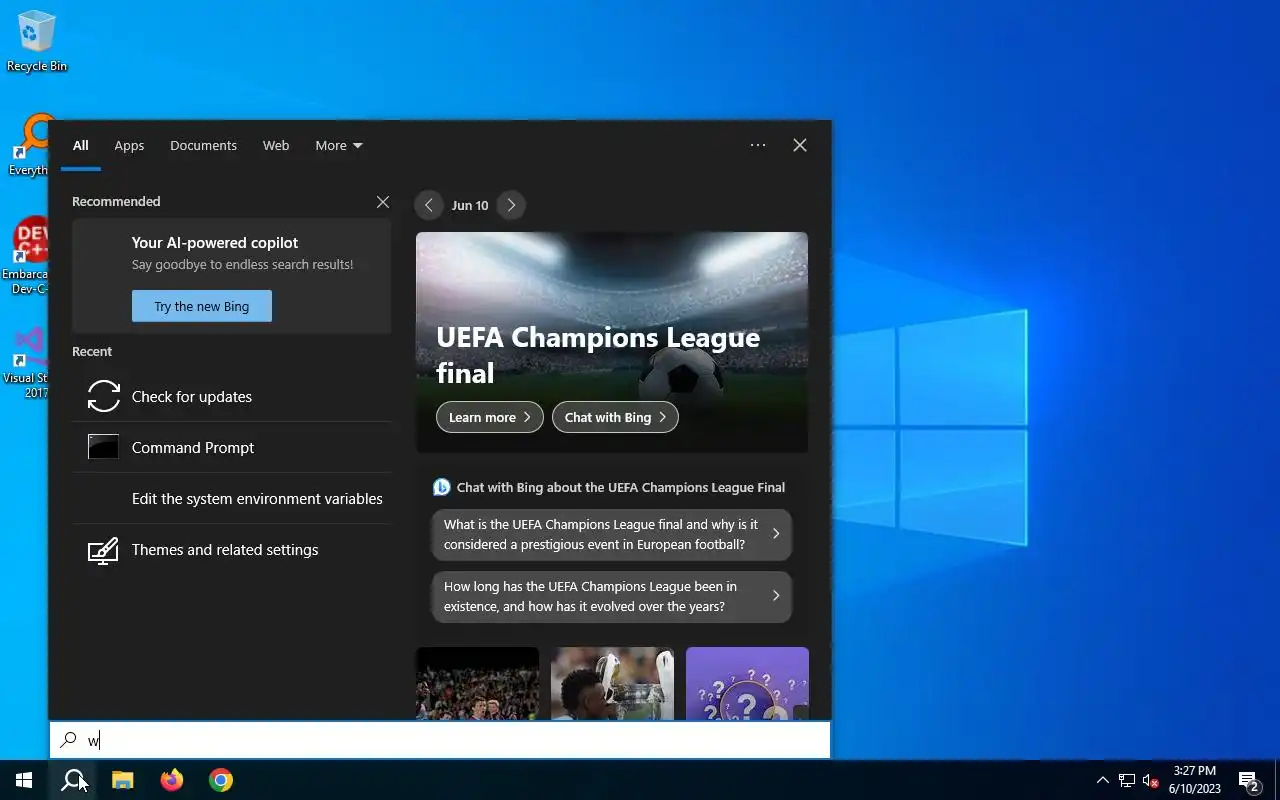The width and height of the screenshot is (1280, 800).
Task: Open Command Prompt recent item
Action: click(231, 447)
